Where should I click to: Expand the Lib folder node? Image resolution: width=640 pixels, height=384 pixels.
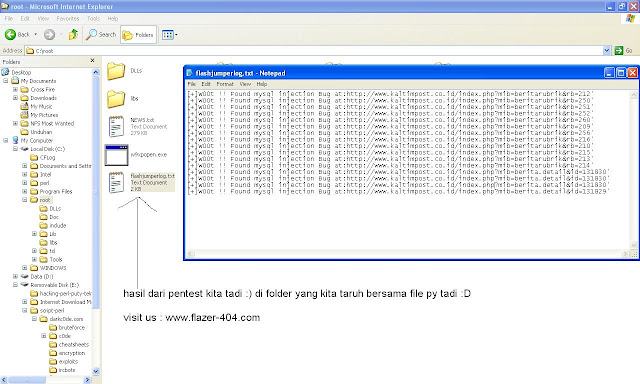35,234
